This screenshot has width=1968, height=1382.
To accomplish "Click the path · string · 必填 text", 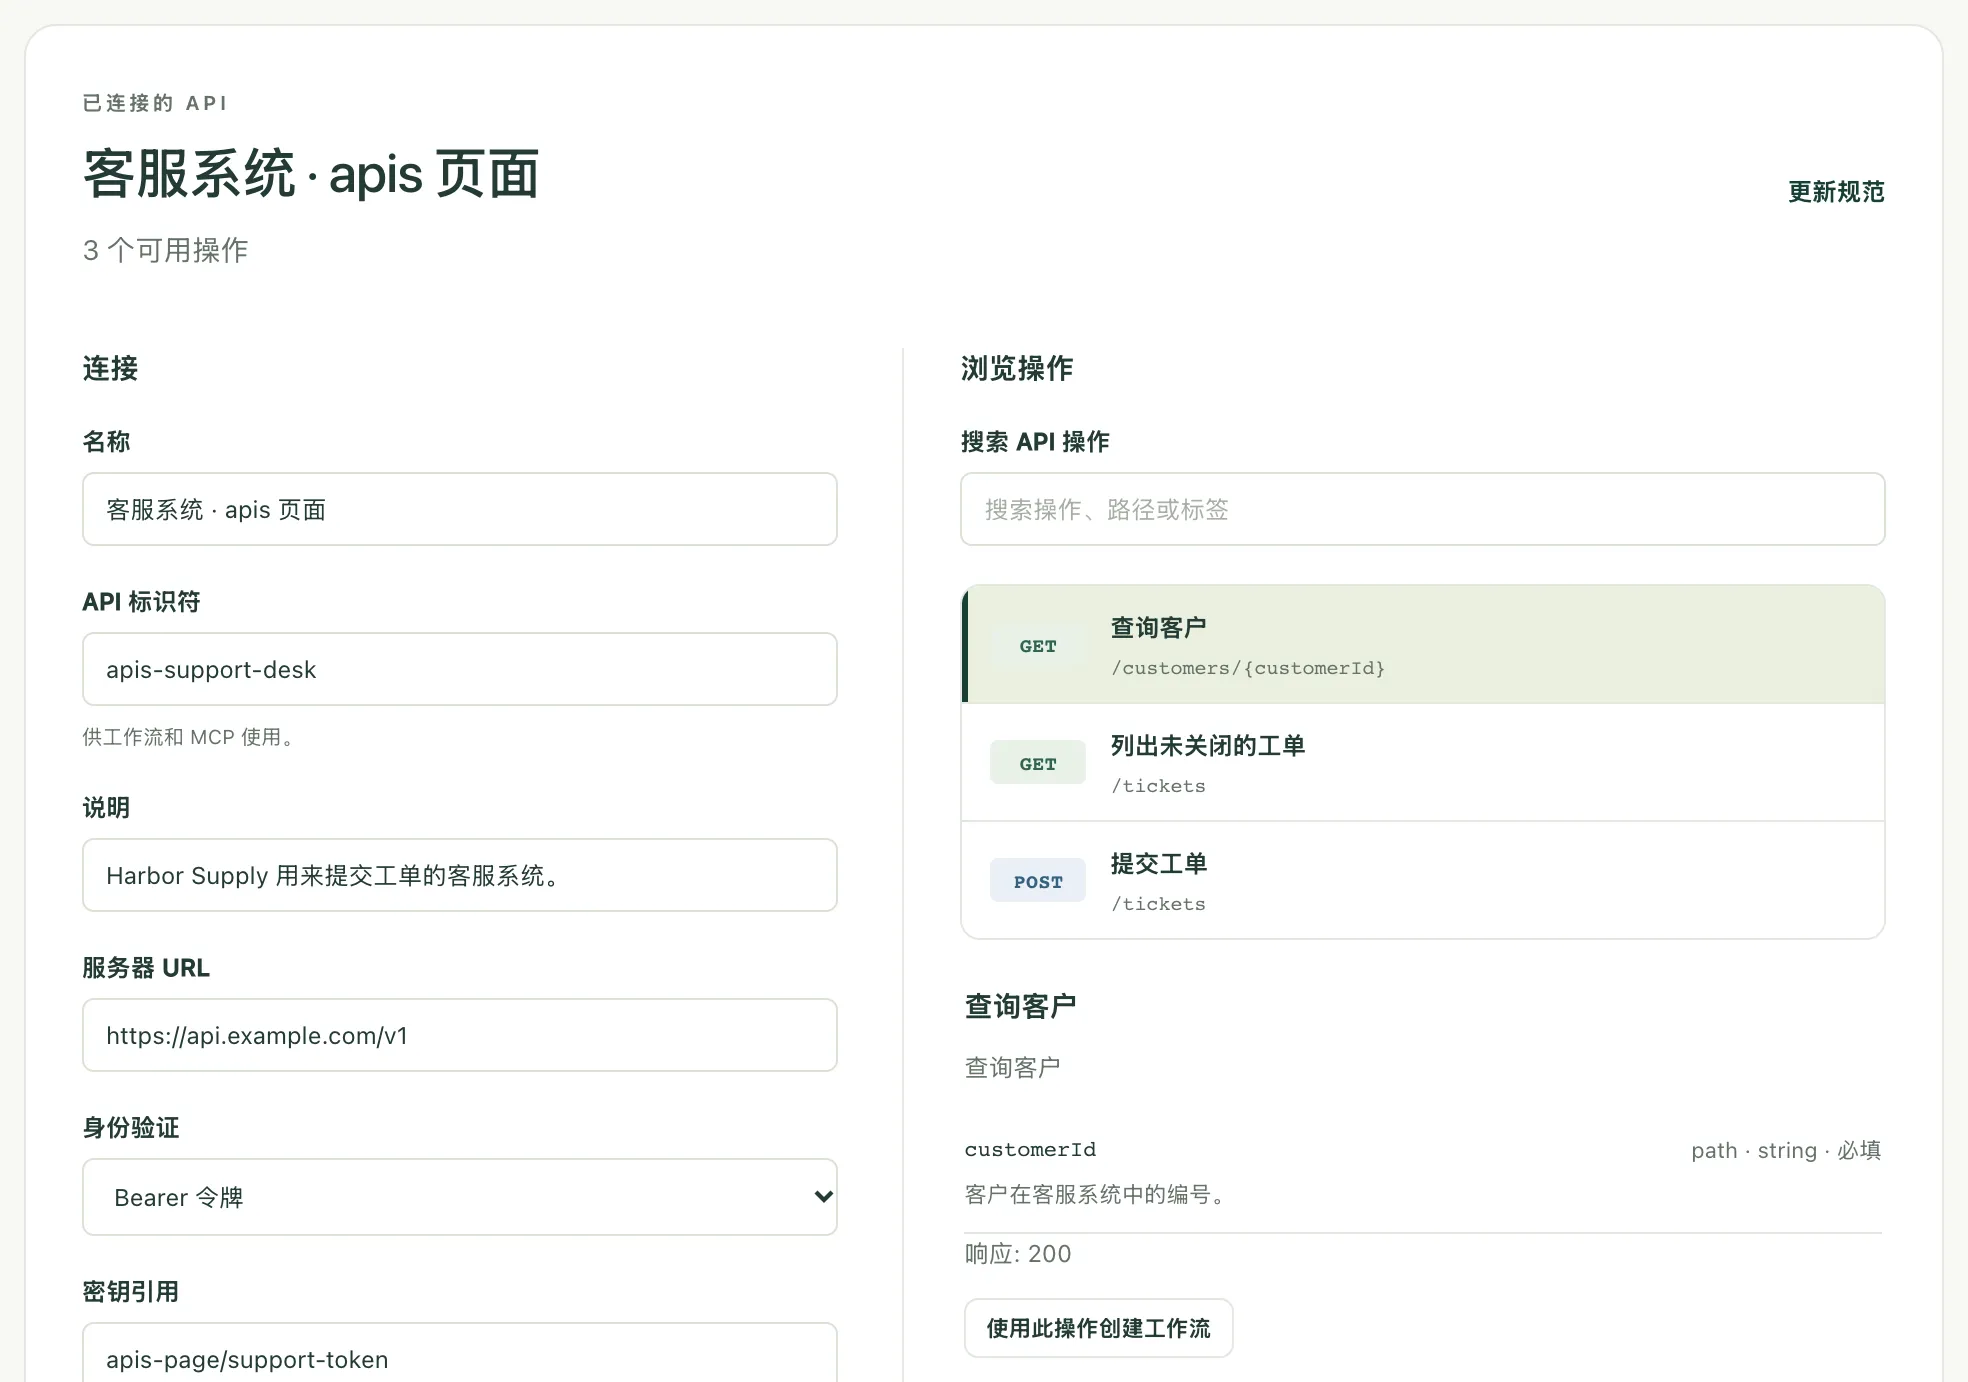I will (x=1786, y=1150).
